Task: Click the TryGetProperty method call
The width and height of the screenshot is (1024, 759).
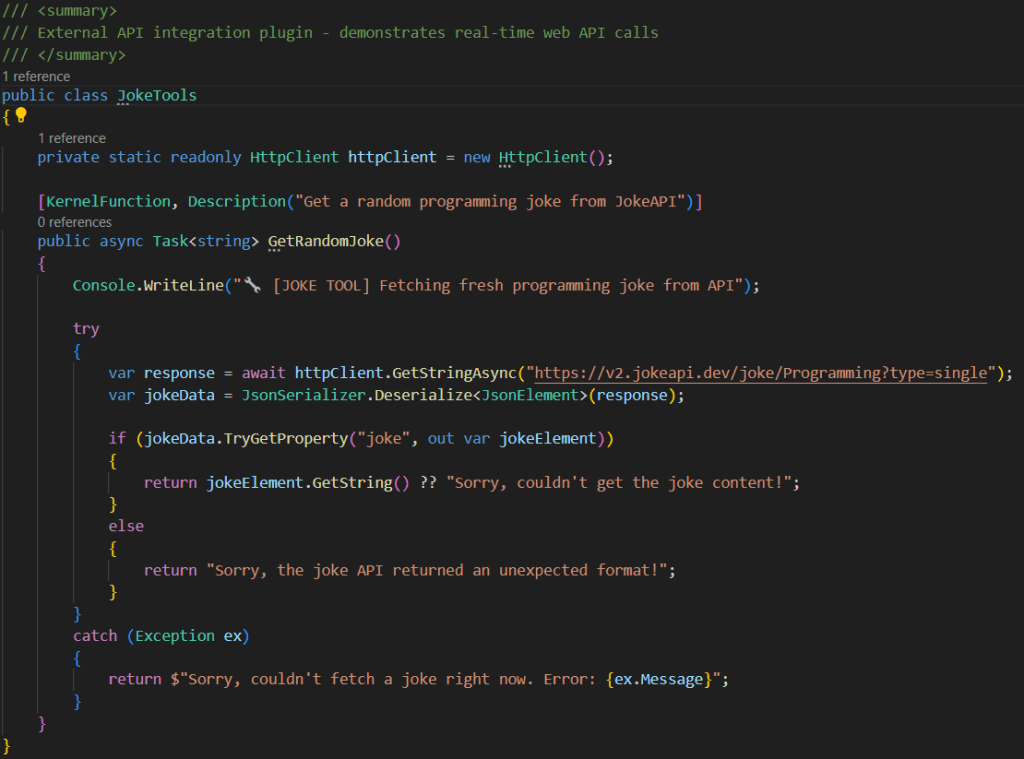Action: [263, 439]
